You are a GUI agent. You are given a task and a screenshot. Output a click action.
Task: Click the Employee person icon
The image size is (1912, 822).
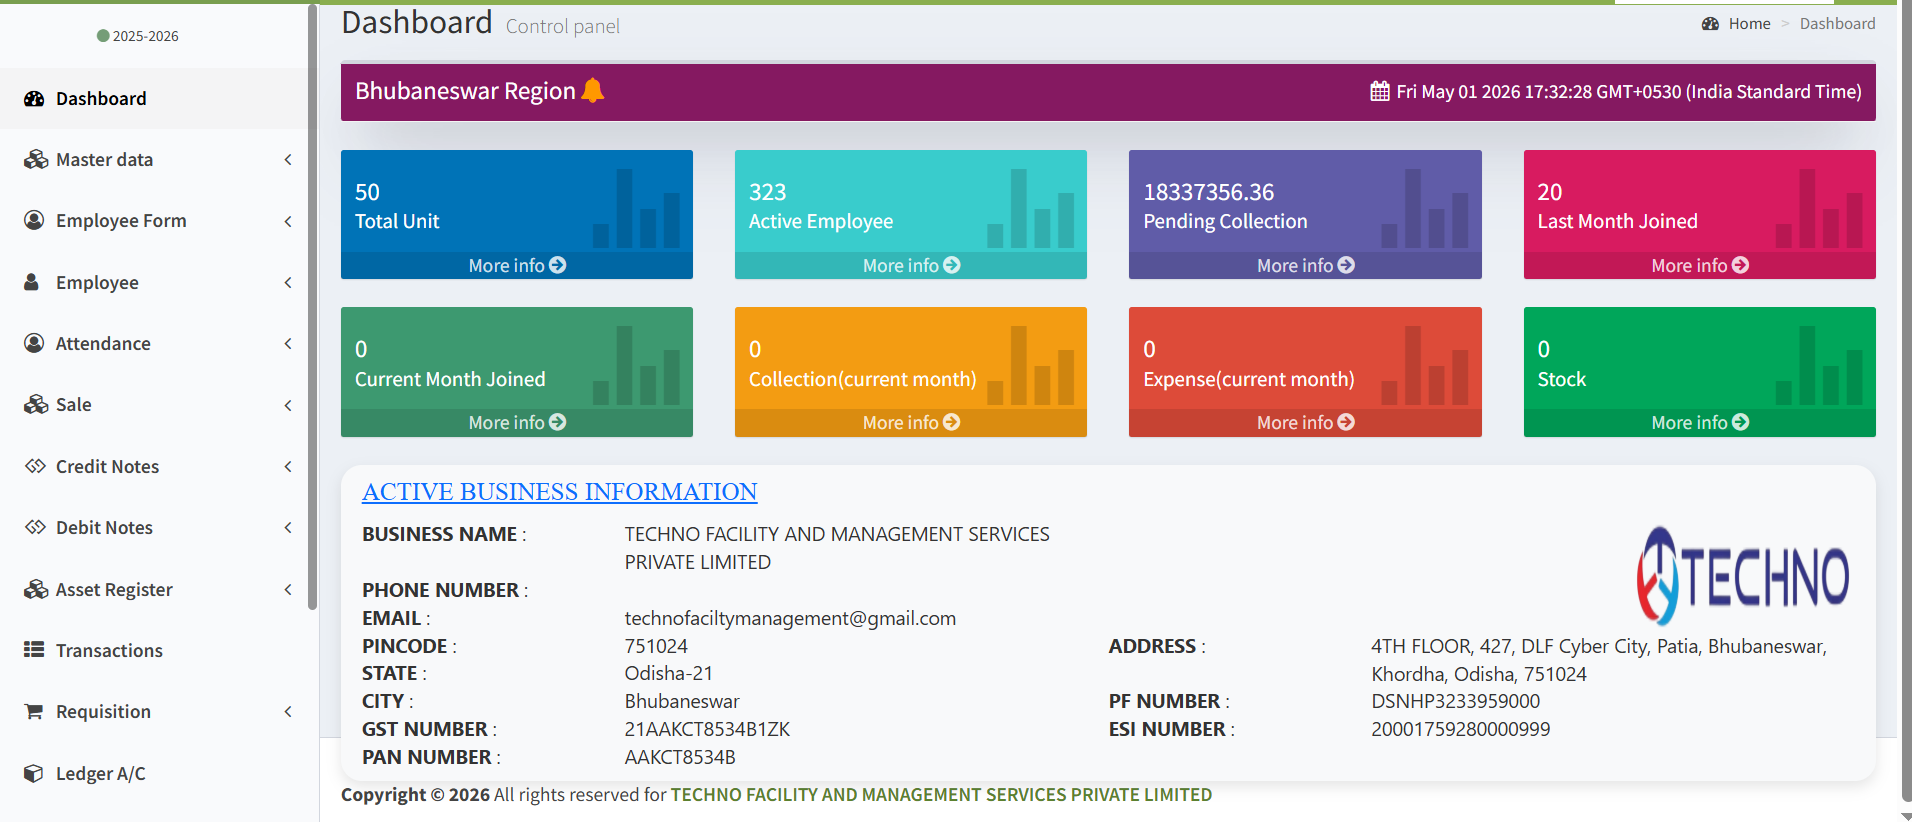coord(32,282)
